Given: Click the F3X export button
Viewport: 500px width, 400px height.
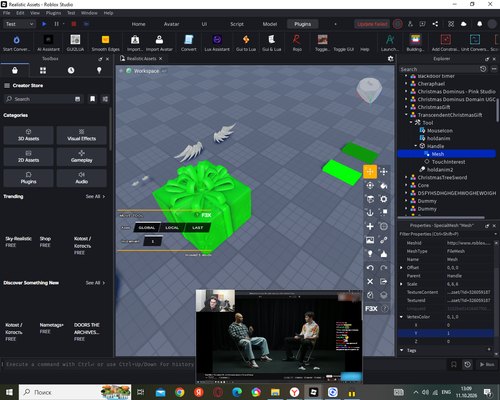Looking at the screenshot, I should 384,281.
